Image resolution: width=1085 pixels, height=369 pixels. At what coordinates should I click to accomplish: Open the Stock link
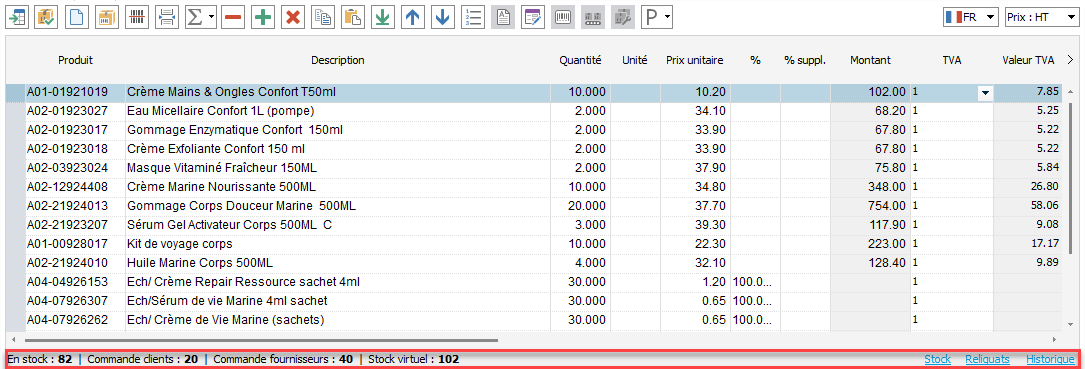[938, 359]
